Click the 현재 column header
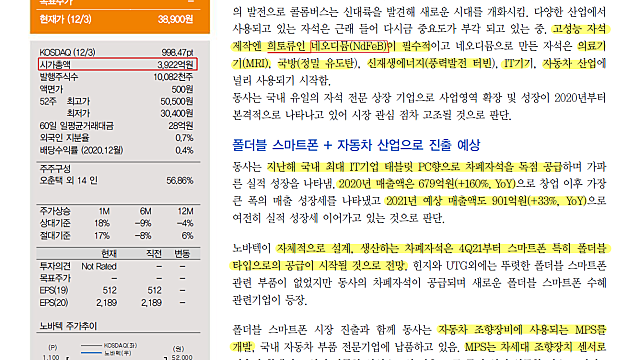Image resolution: width=640 pixels, height=360 pixels. click(109, 254)
